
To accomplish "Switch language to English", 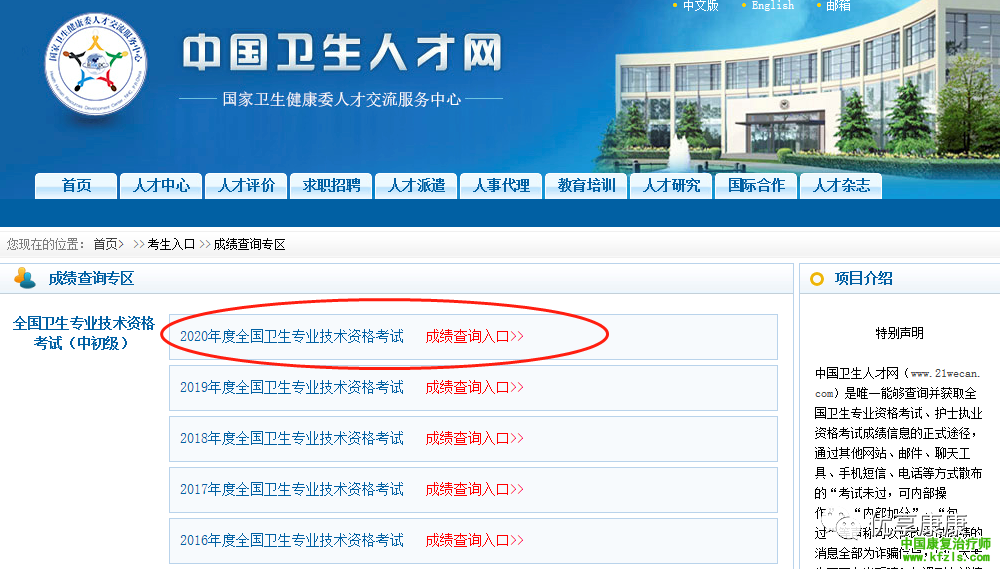I will 772,6.
